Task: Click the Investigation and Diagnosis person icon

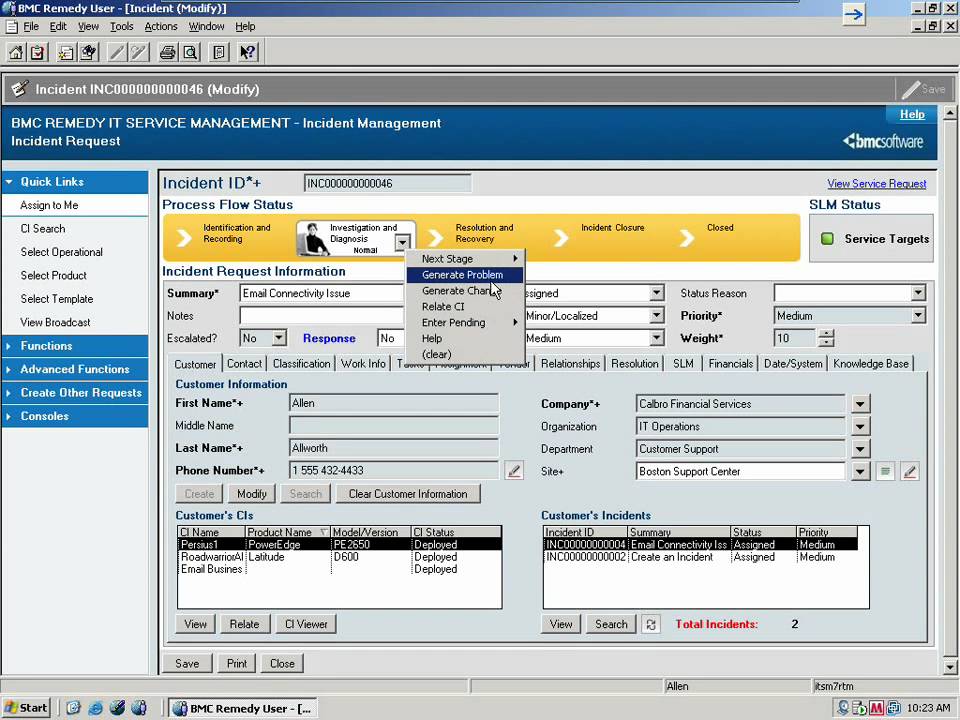Action: pyautogui.click(x=315, y=239)
